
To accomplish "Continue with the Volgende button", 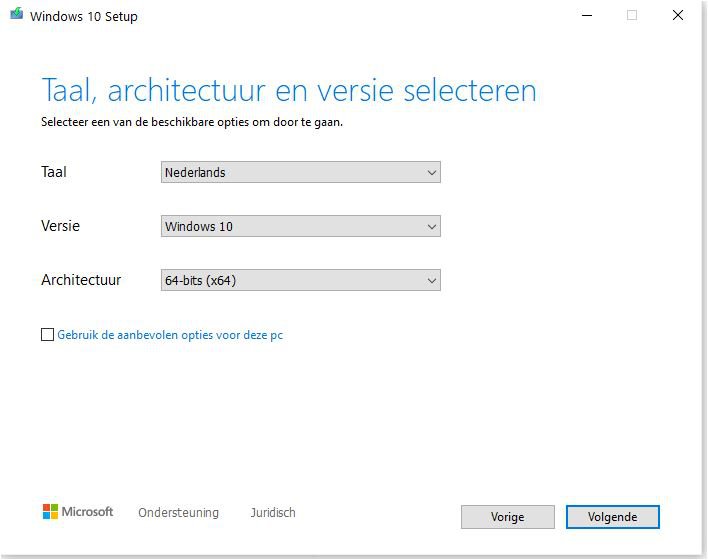I will click(x=613, y=517).
